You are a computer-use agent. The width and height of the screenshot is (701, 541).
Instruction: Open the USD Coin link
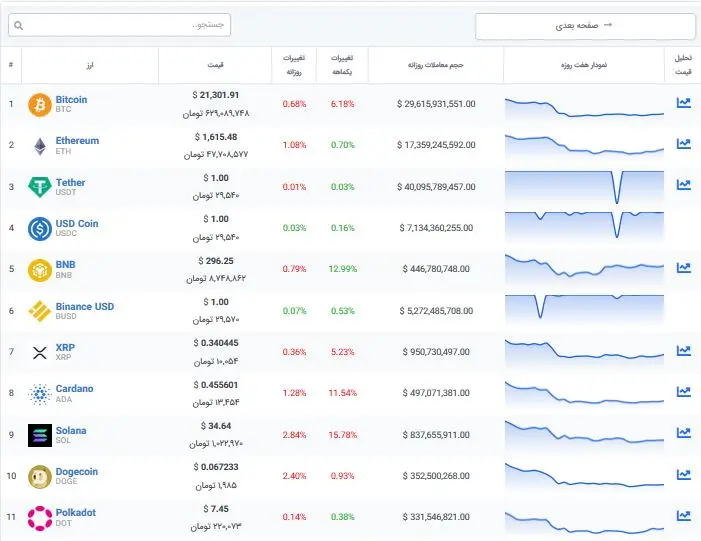click(x=77, y=224)
